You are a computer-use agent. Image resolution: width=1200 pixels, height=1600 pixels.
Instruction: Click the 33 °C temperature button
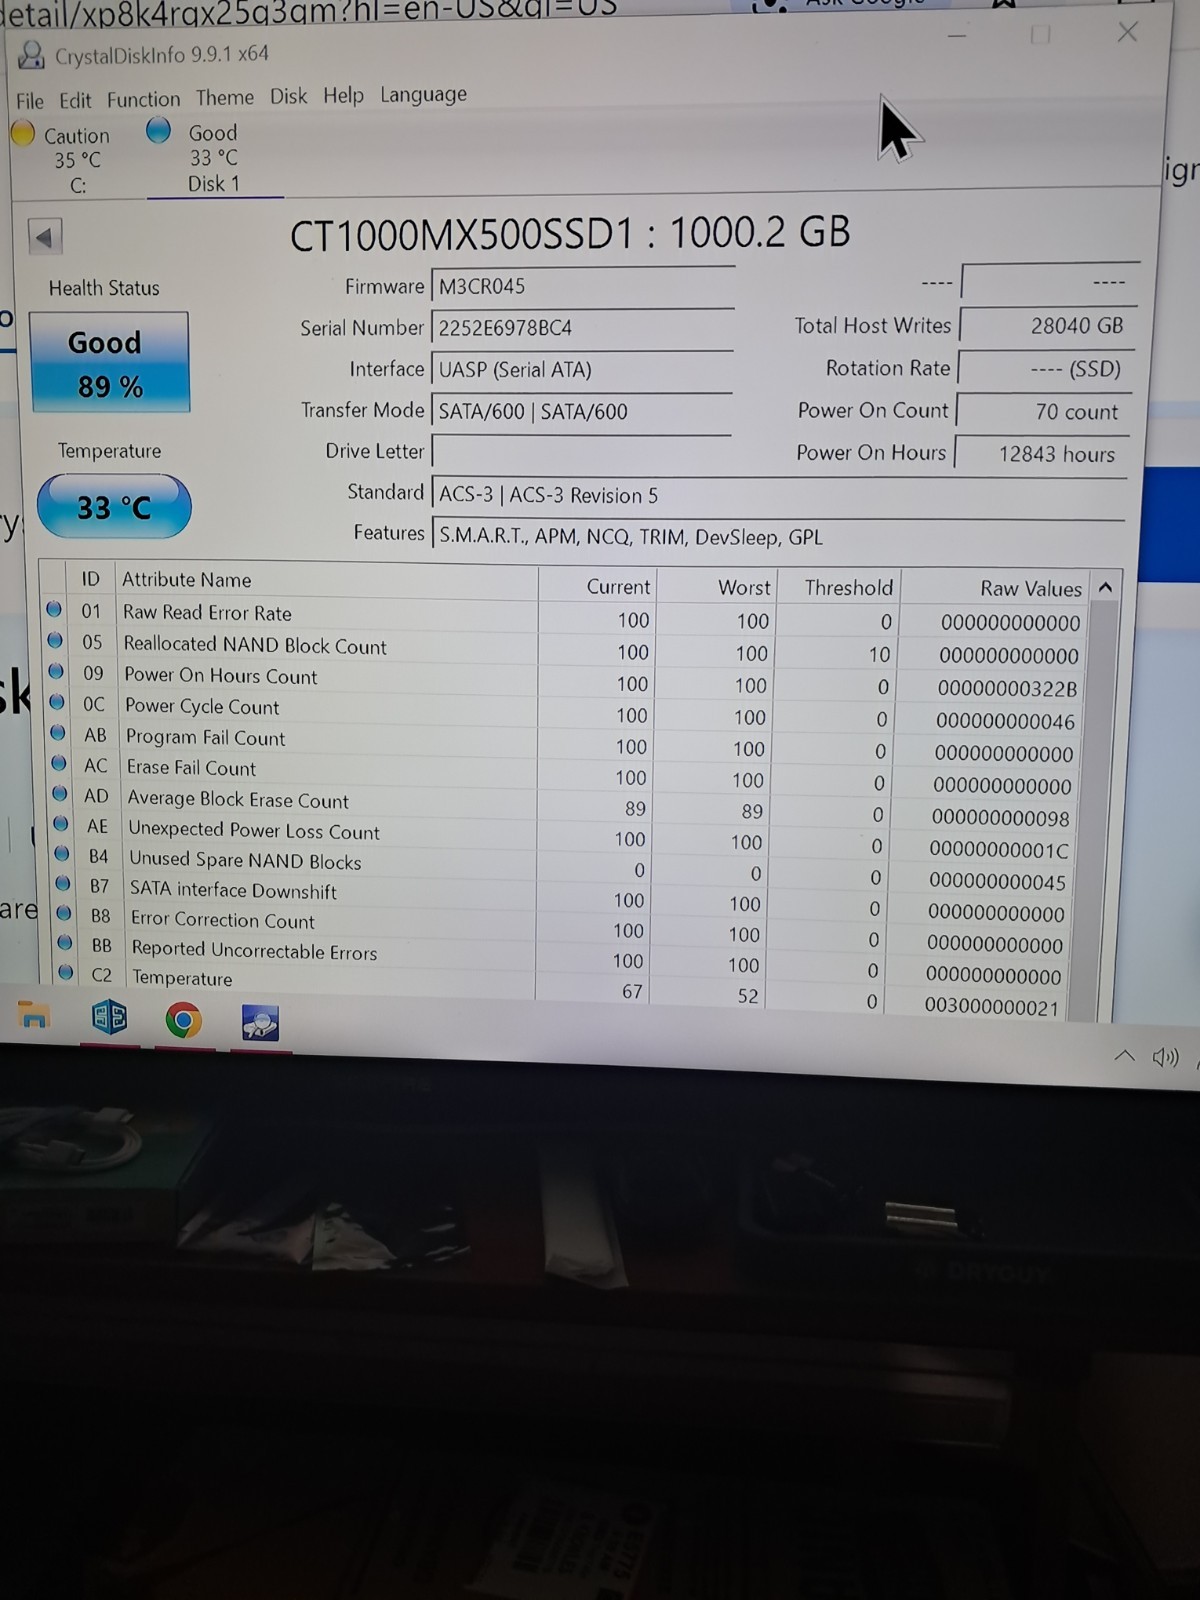click(114, 507)
